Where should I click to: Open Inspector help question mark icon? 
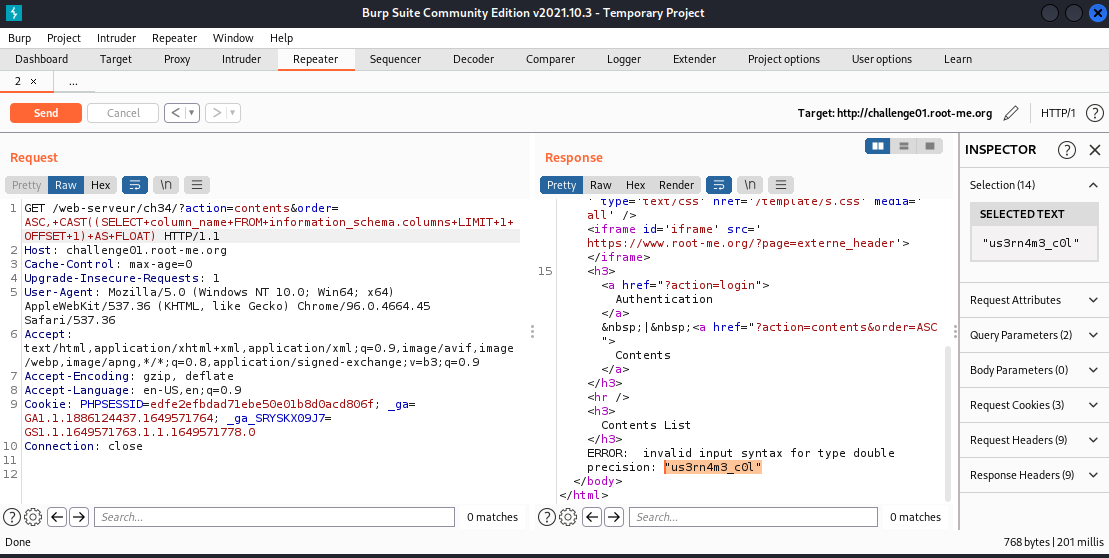point(1067,149)
